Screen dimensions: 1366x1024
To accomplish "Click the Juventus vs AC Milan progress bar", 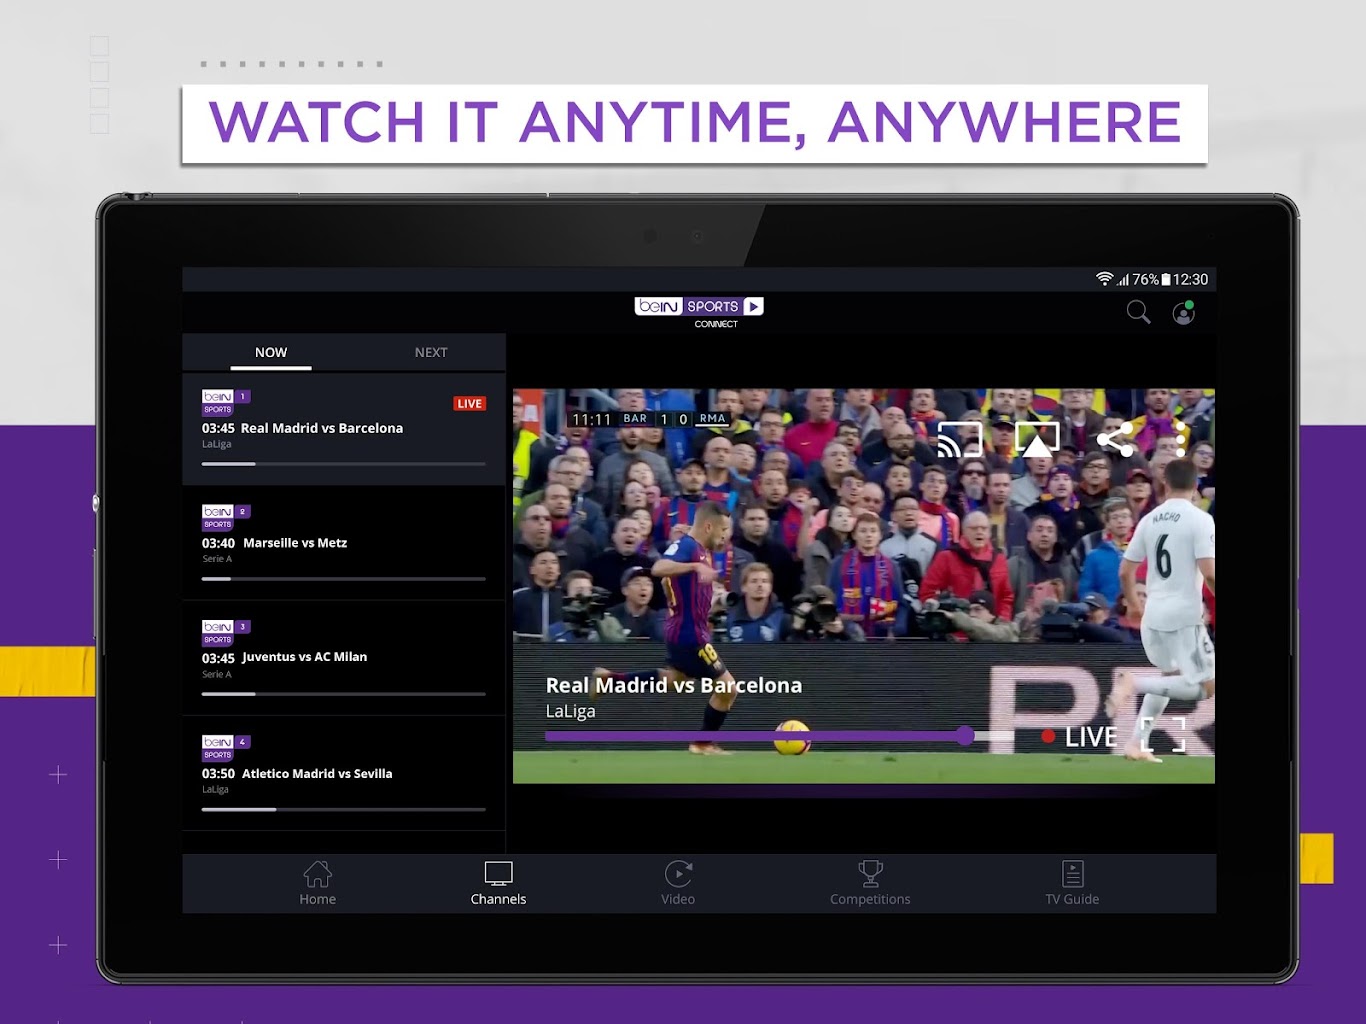I will [x=343, y=694].
